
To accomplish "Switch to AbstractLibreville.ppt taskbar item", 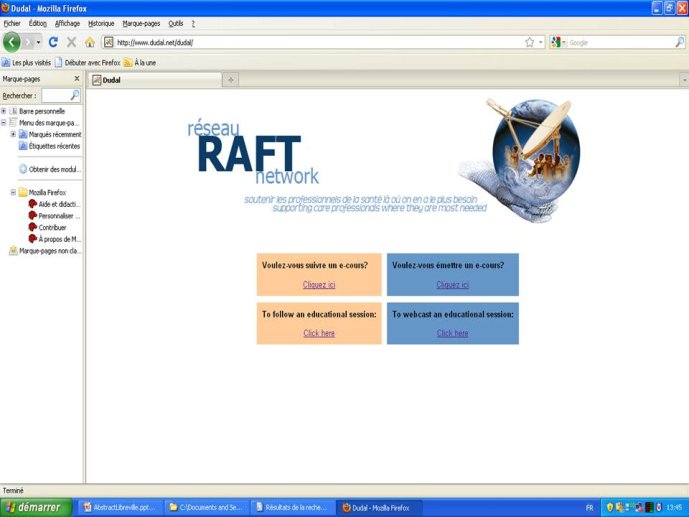I will click(120, 507).
